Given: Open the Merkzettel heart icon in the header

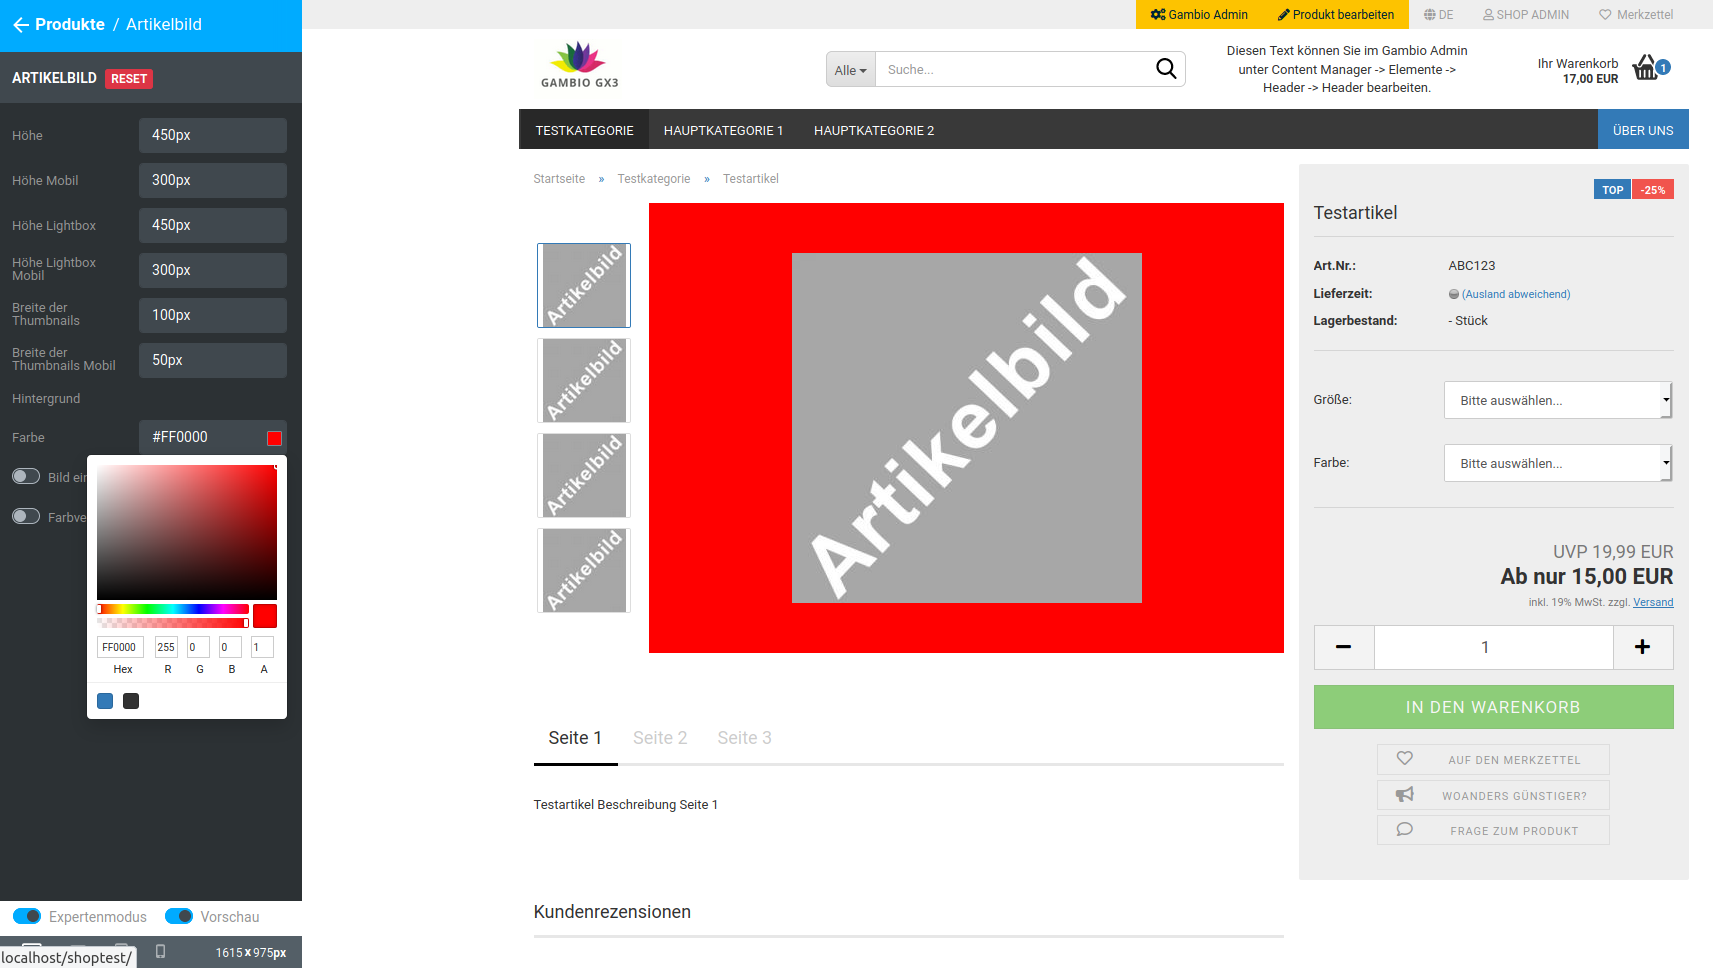Looking at the screenshot, I should [1604, 14].
